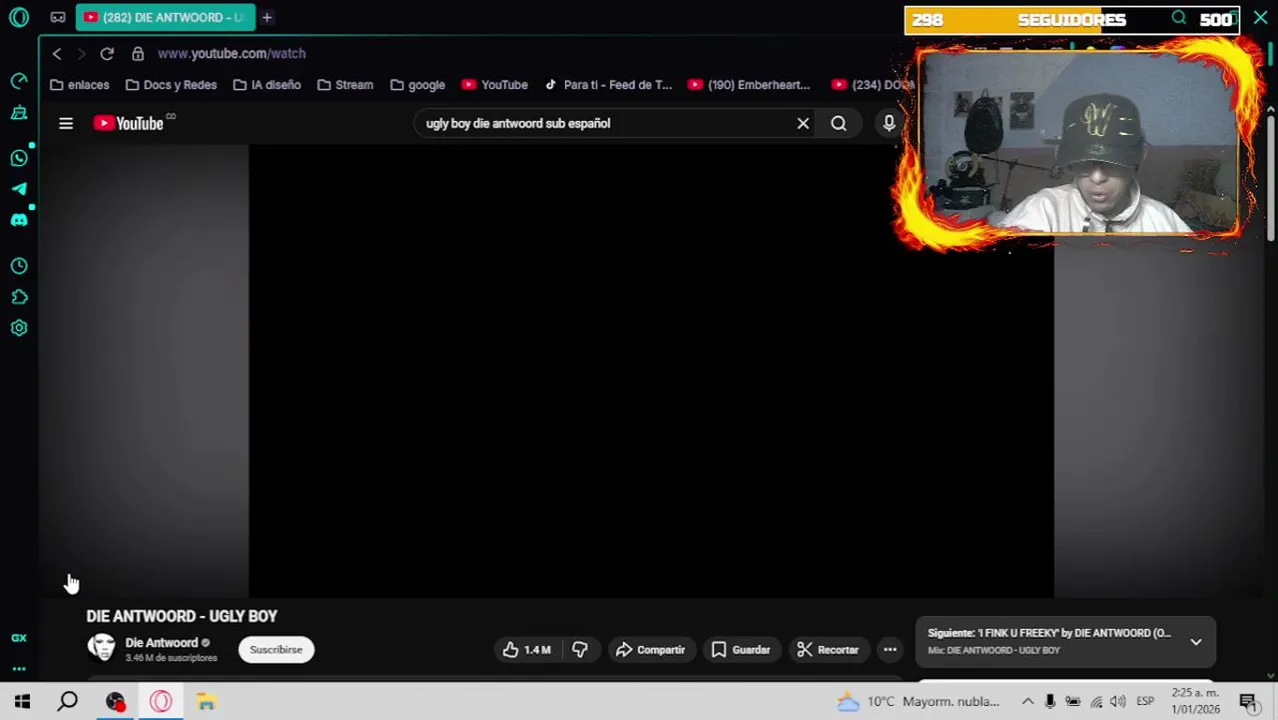The image size is (1278, 720).
Task: Open the Die Antwoord channel avatar
Action: [x=101, y=648]
